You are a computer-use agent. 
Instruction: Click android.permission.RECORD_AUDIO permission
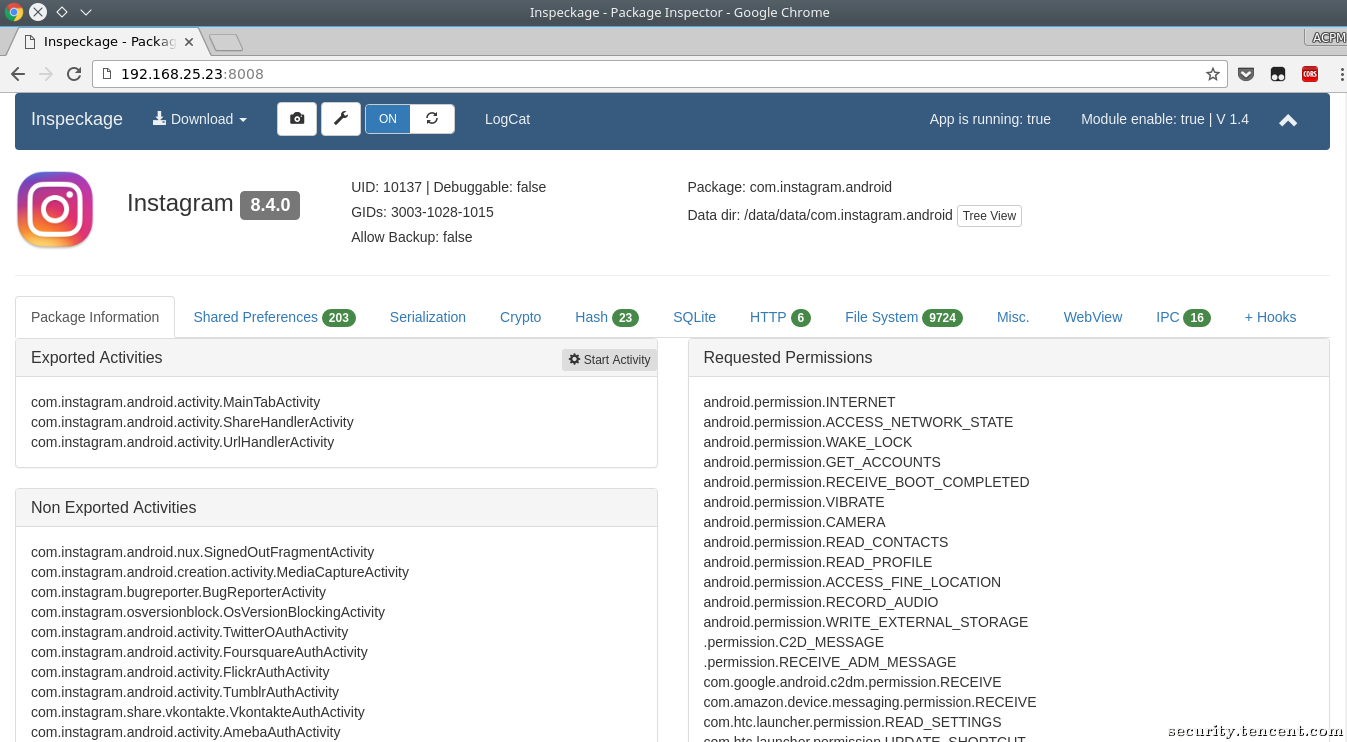pos(820,602)
